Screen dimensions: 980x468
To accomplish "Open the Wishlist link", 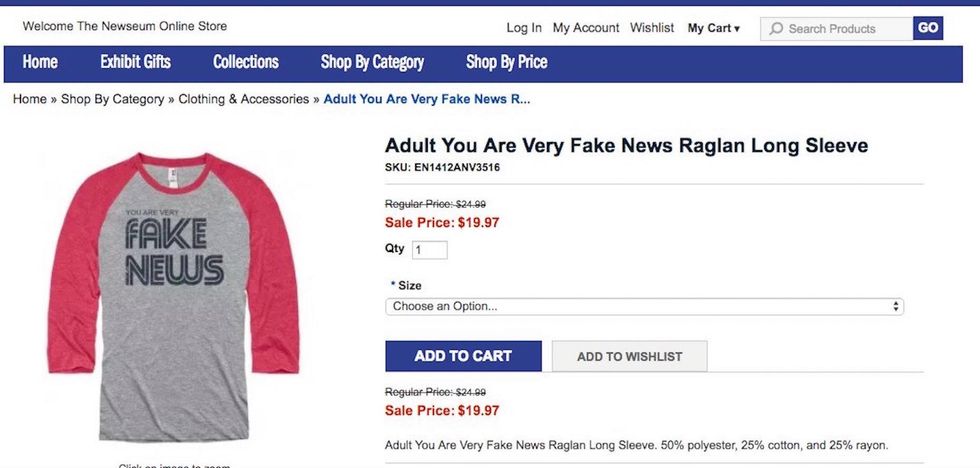I will (x=652, y=28).
